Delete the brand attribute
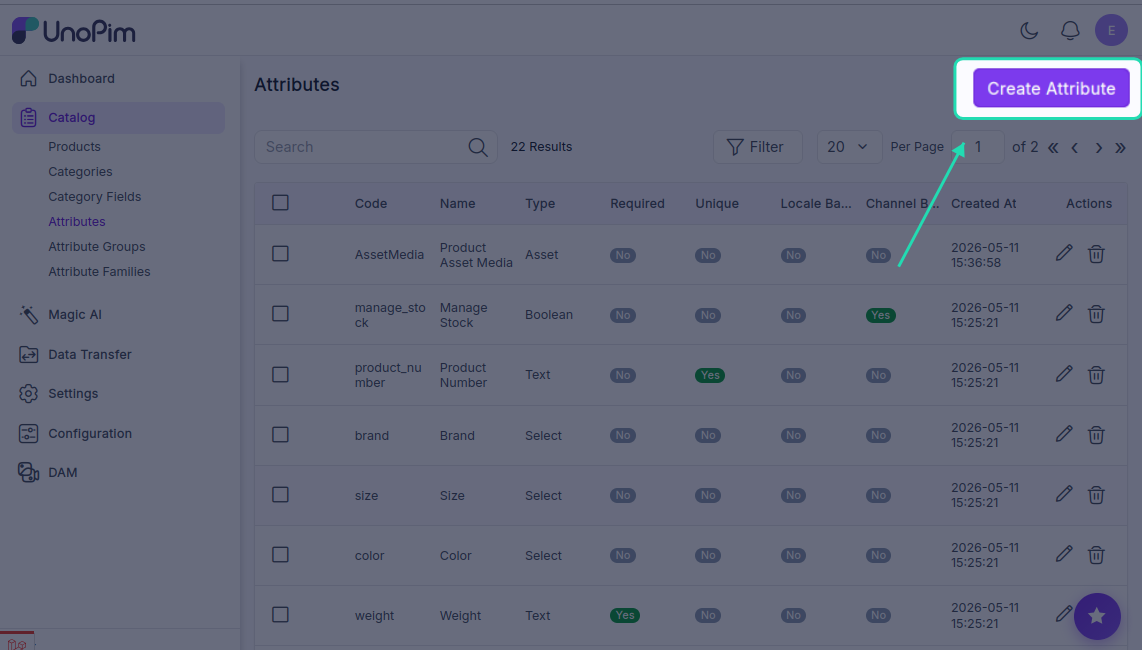The height and width of the screenshot is (650, 1142). click(x=1096, y=434)
